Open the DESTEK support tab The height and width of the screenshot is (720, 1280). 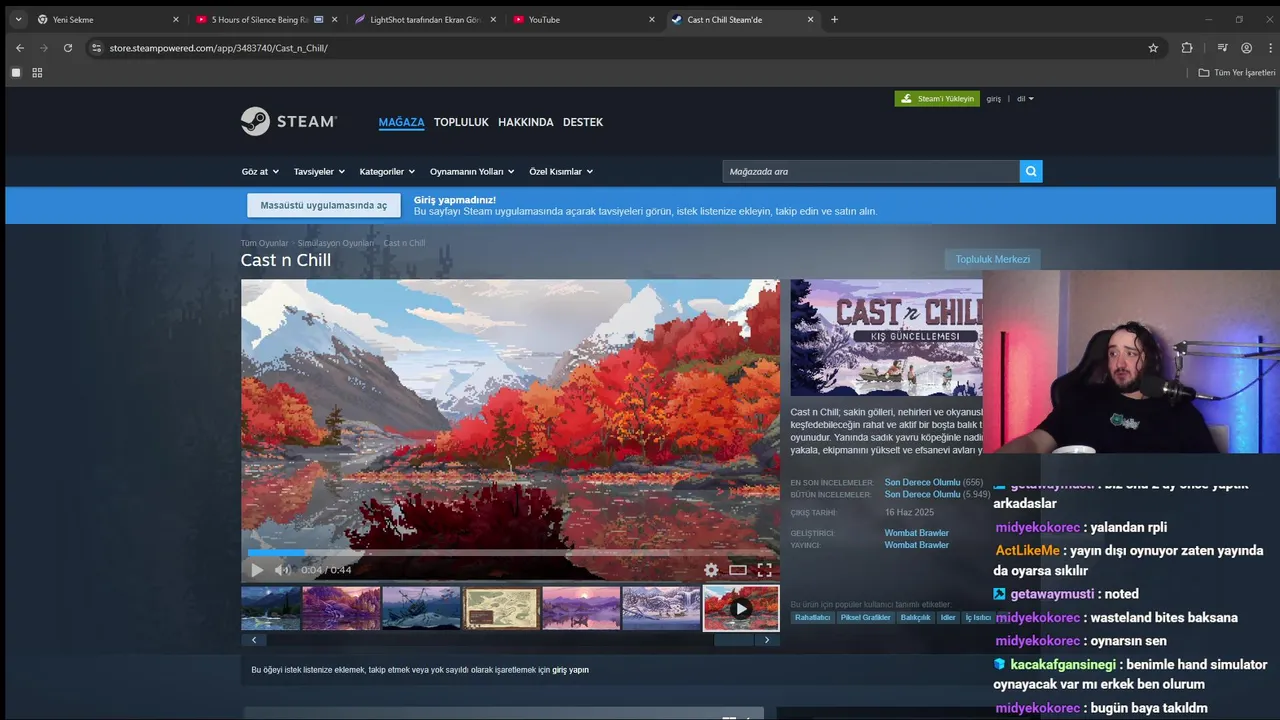tap(583, 122)
